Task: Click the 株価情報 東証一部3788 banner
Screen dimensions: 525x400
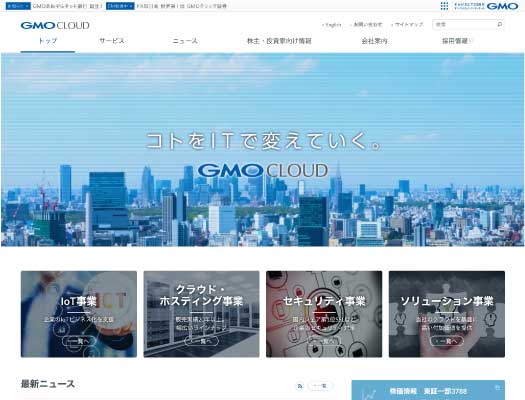Action: (x=428, y=390)
